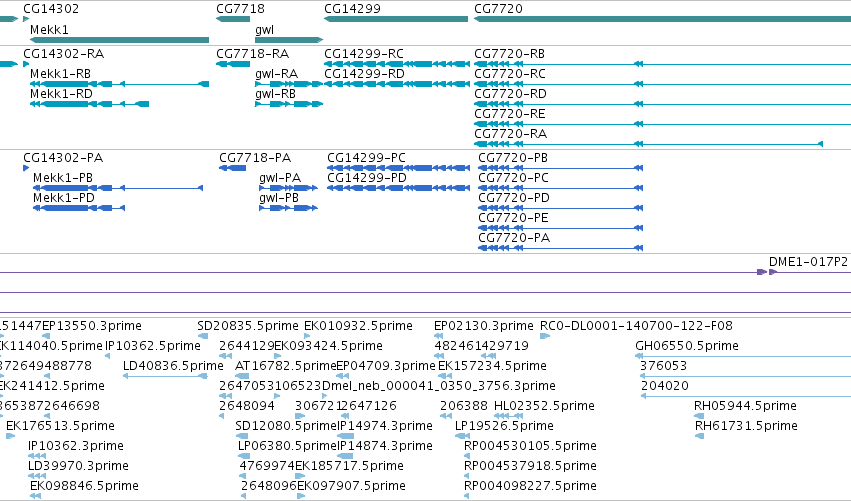851x501 pixels.
Task: Select the EK176513.5prime label
Action: 60,426
